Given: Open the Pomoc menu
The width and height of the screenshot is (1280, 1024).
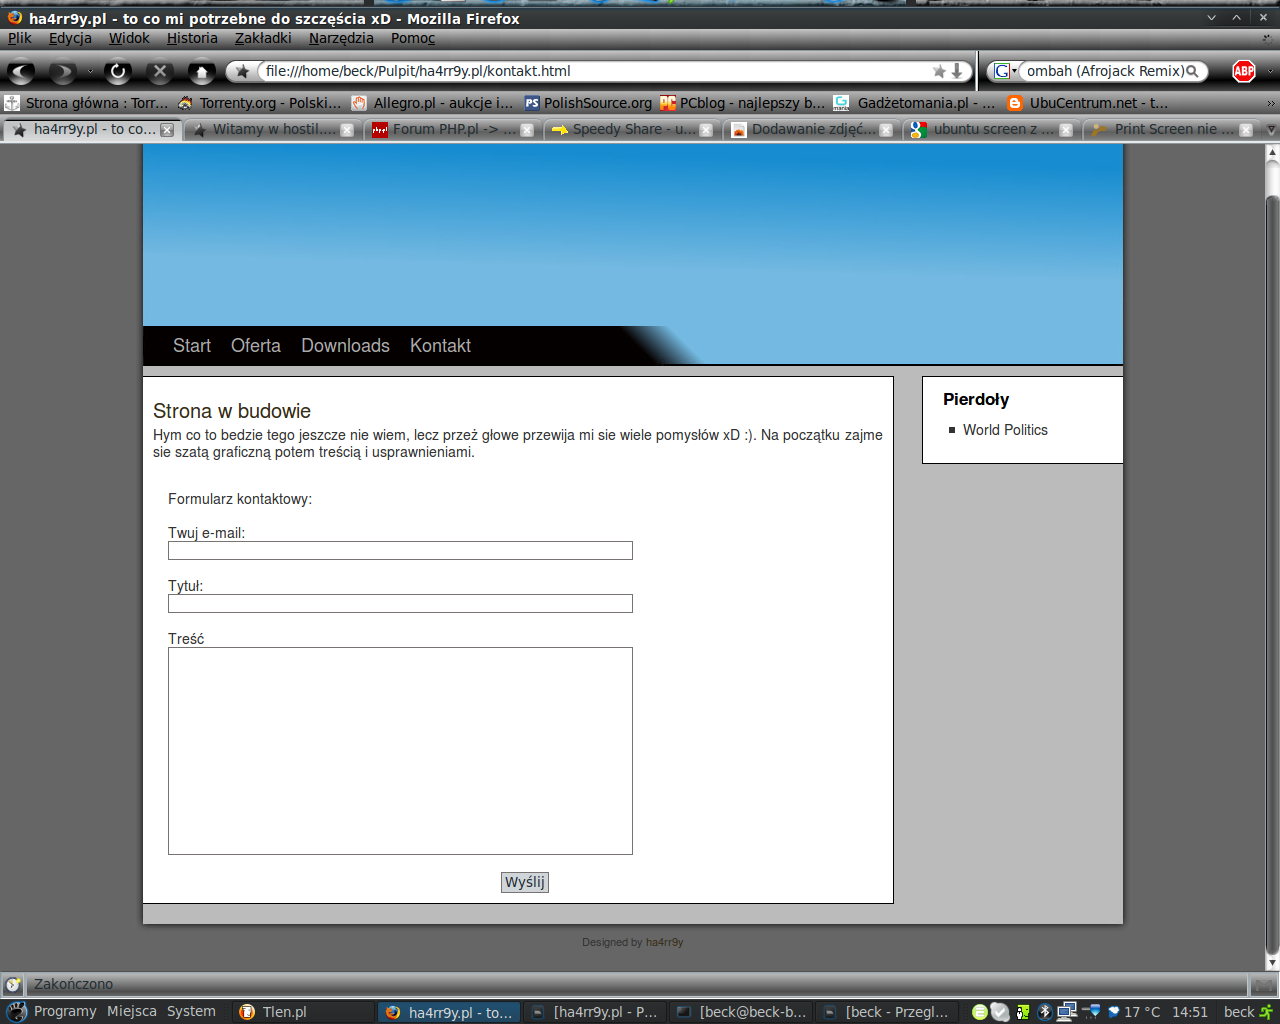Looking at the screenshot, I should pyautogui.click(x=413, y=38).
